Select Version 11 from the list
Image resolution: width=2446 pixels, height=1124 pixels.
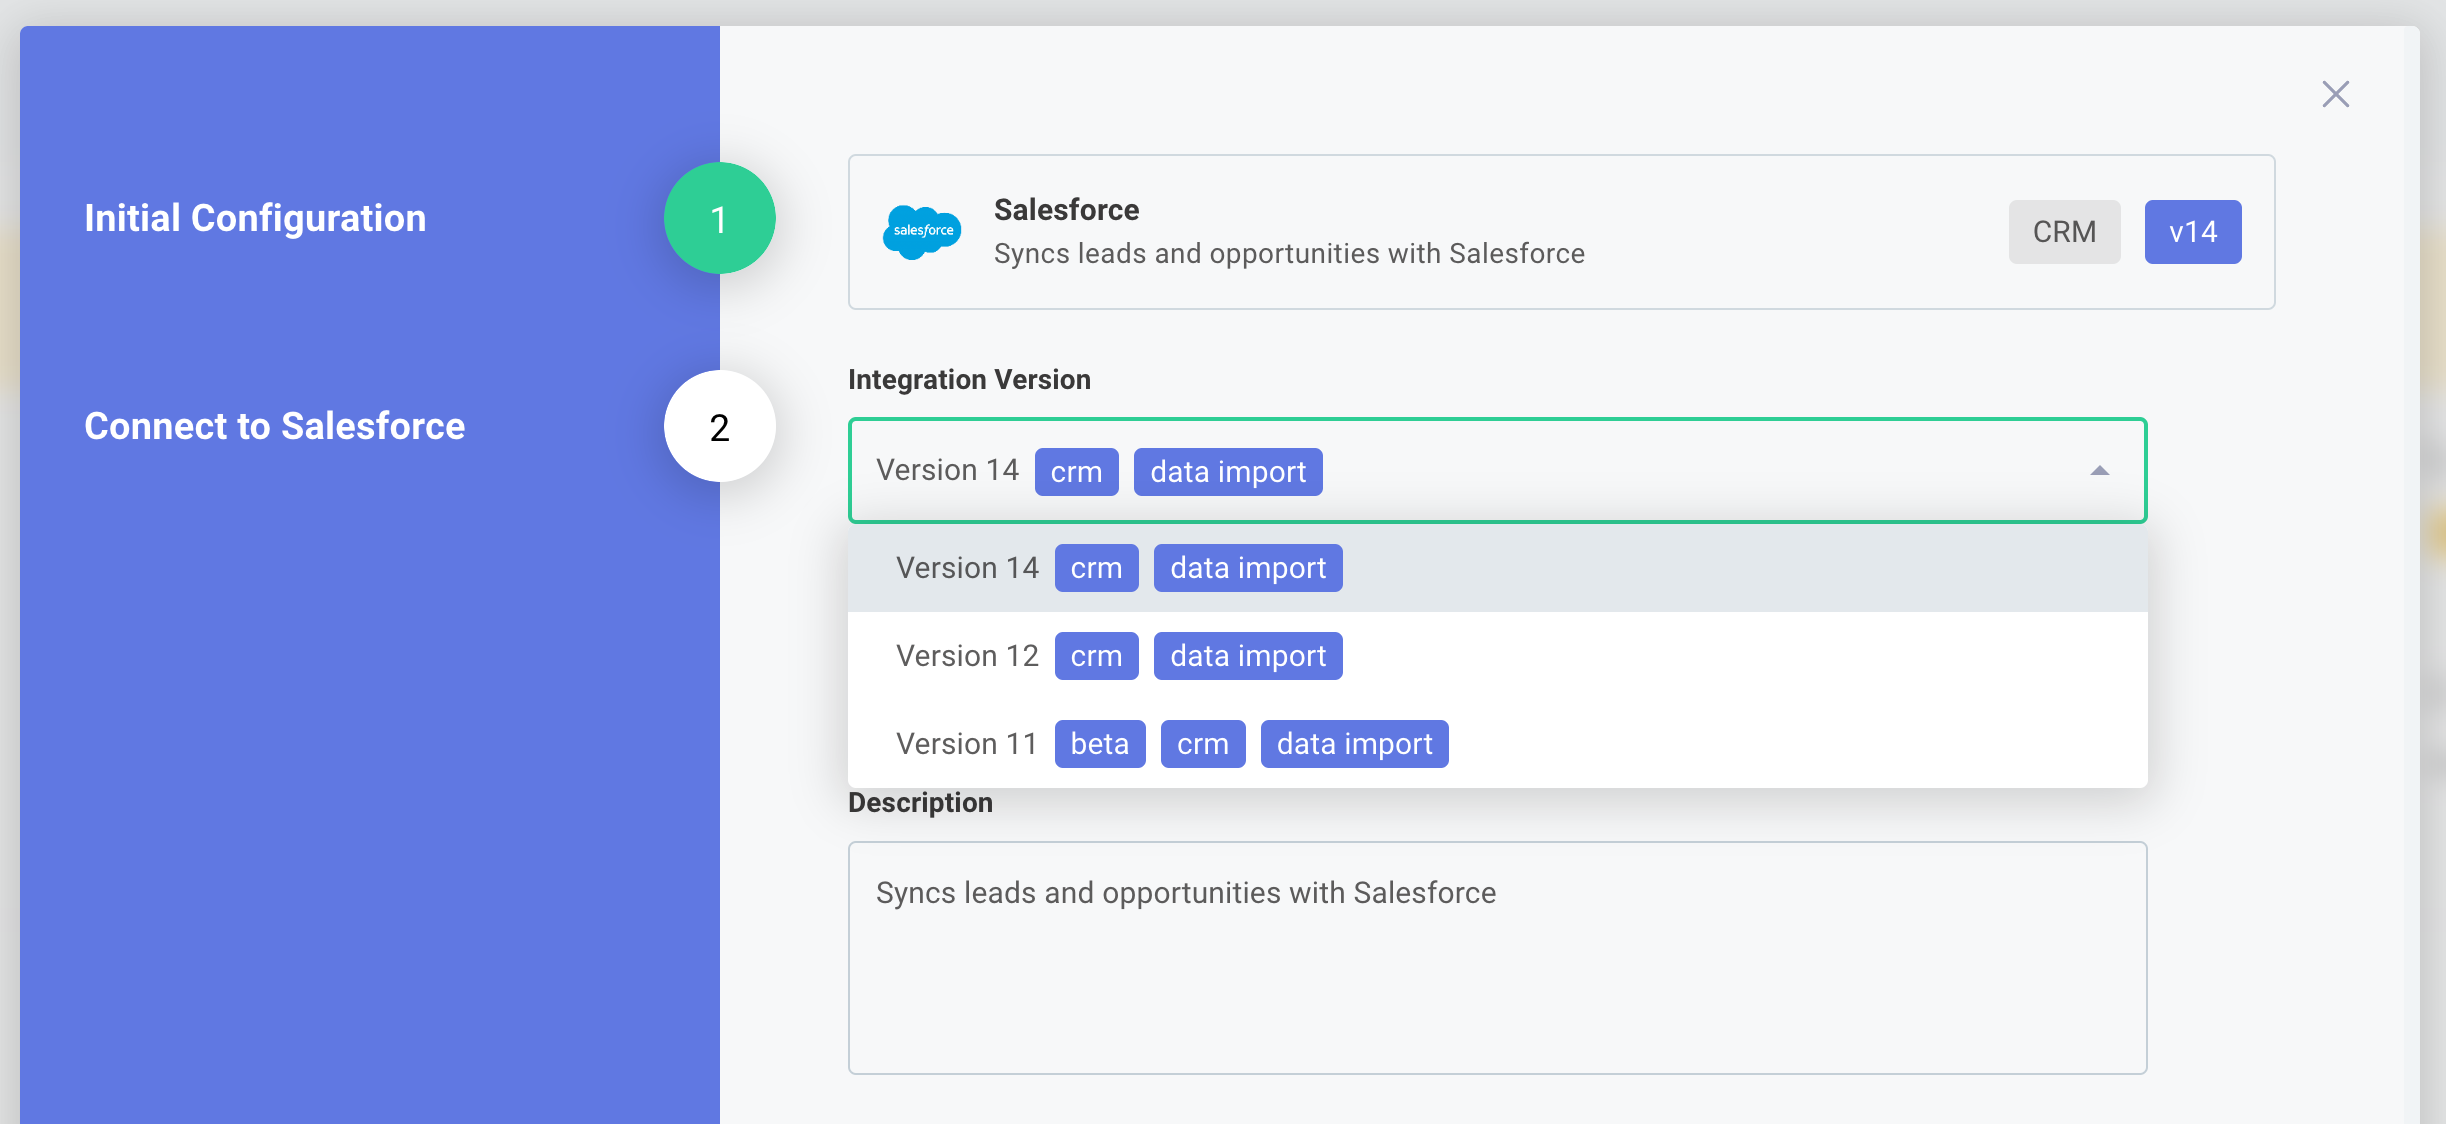coord(965,743)
